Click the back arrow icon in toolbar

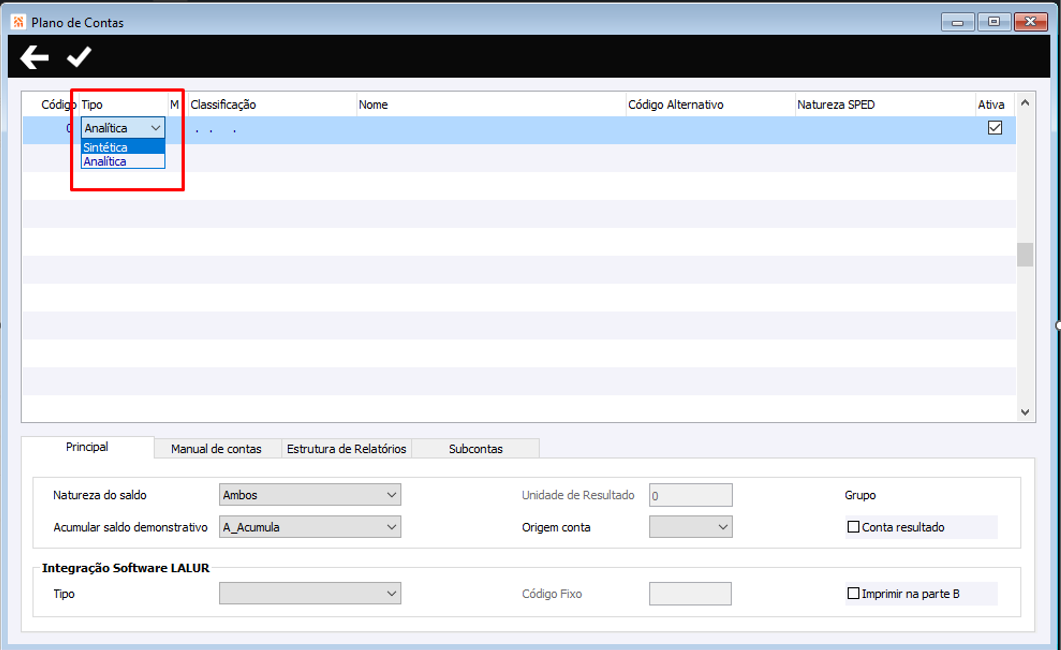coord(35,57)
